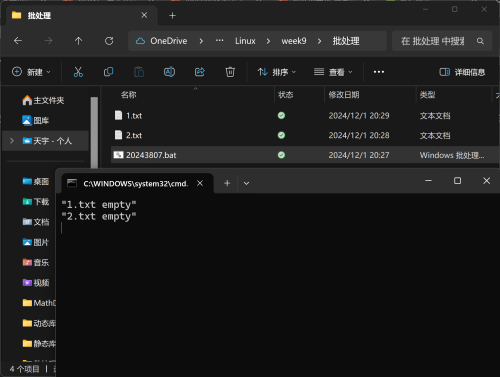Toggle the 详细信息 details pane
Image resolution: width=500 pixels, height=377 pixels.
pyautogui.click(x=462, y=72)
